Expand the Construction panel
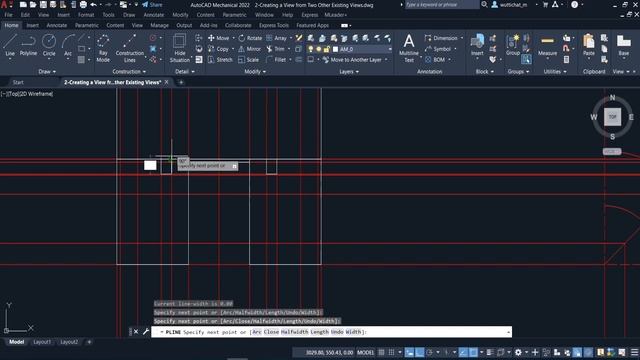Screen dimensions: 640x360 pyautogui.click(x=129, y=71)
